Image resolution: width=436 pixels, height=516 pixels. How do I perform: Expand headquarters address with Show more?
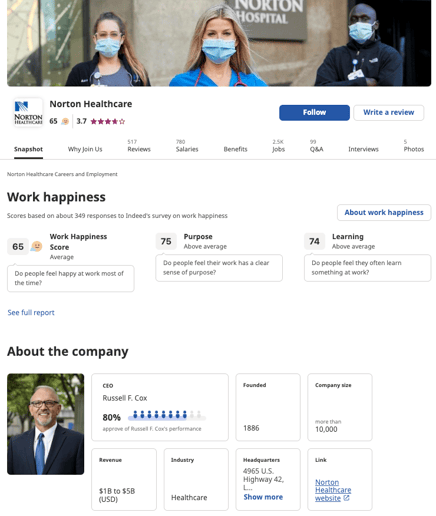point(263,497)
